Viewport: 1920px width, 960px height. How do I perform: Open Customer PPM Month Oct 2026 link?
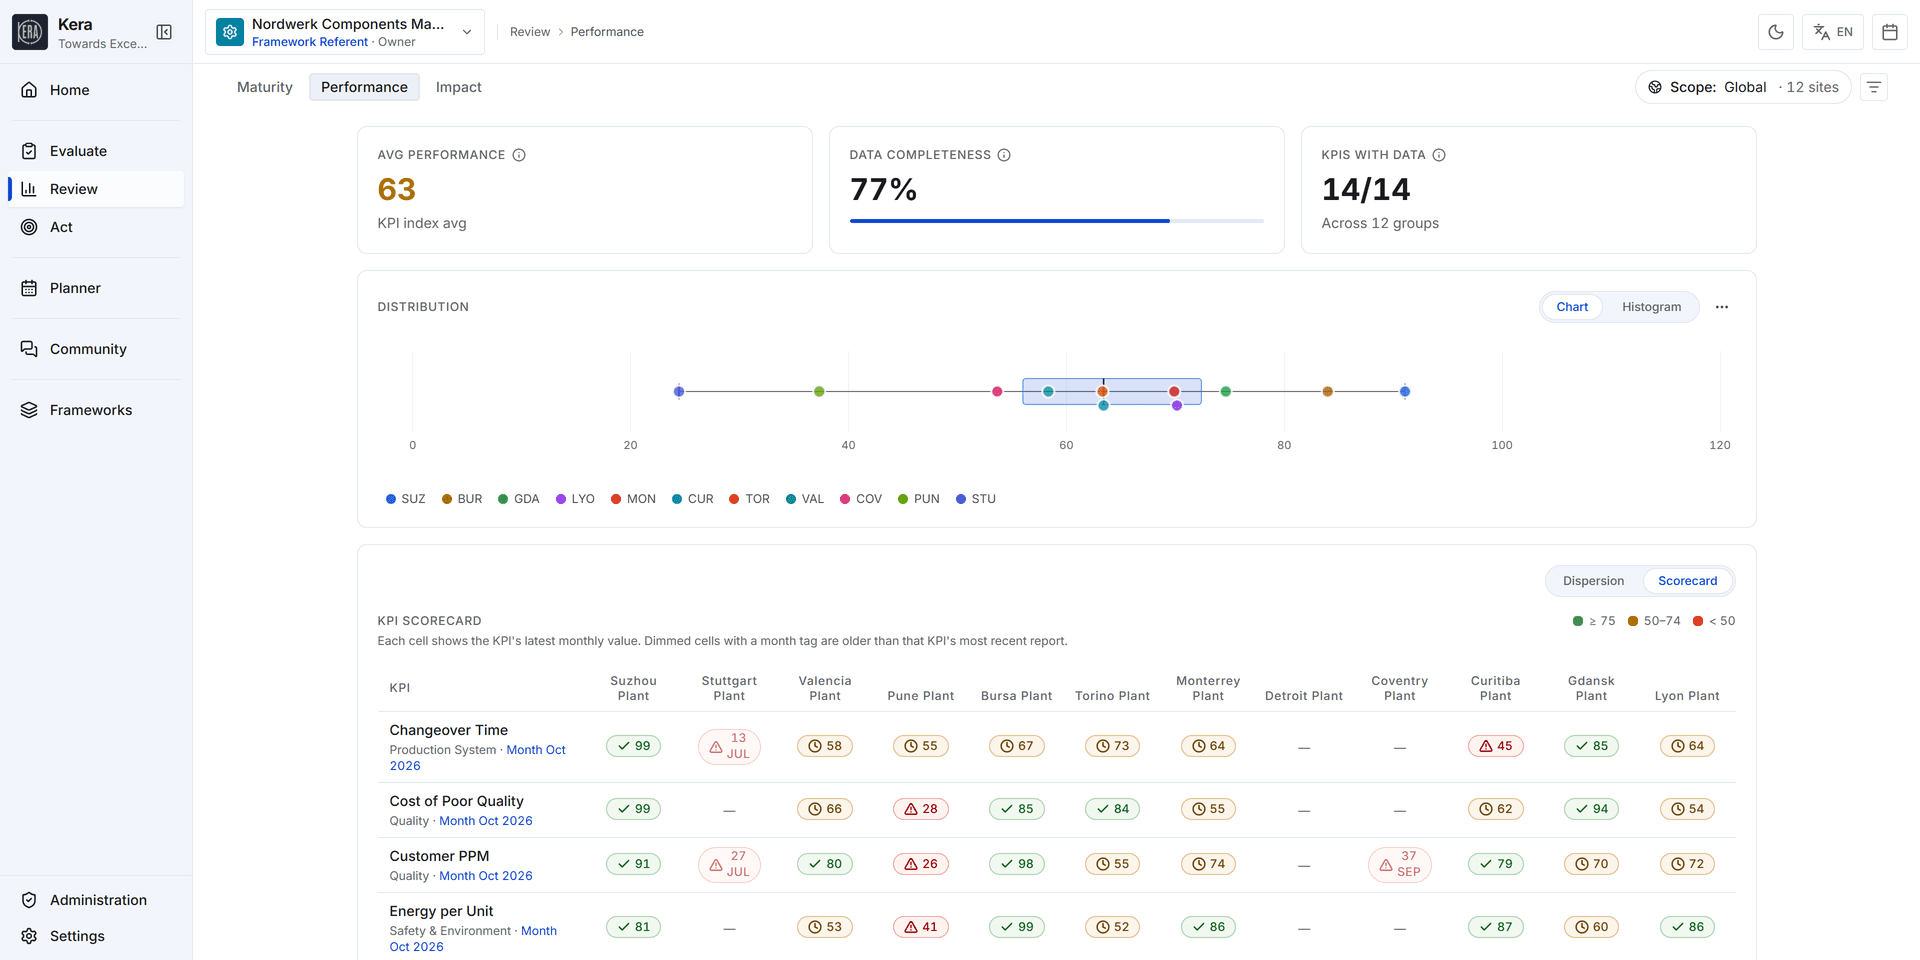pos(486,876)
